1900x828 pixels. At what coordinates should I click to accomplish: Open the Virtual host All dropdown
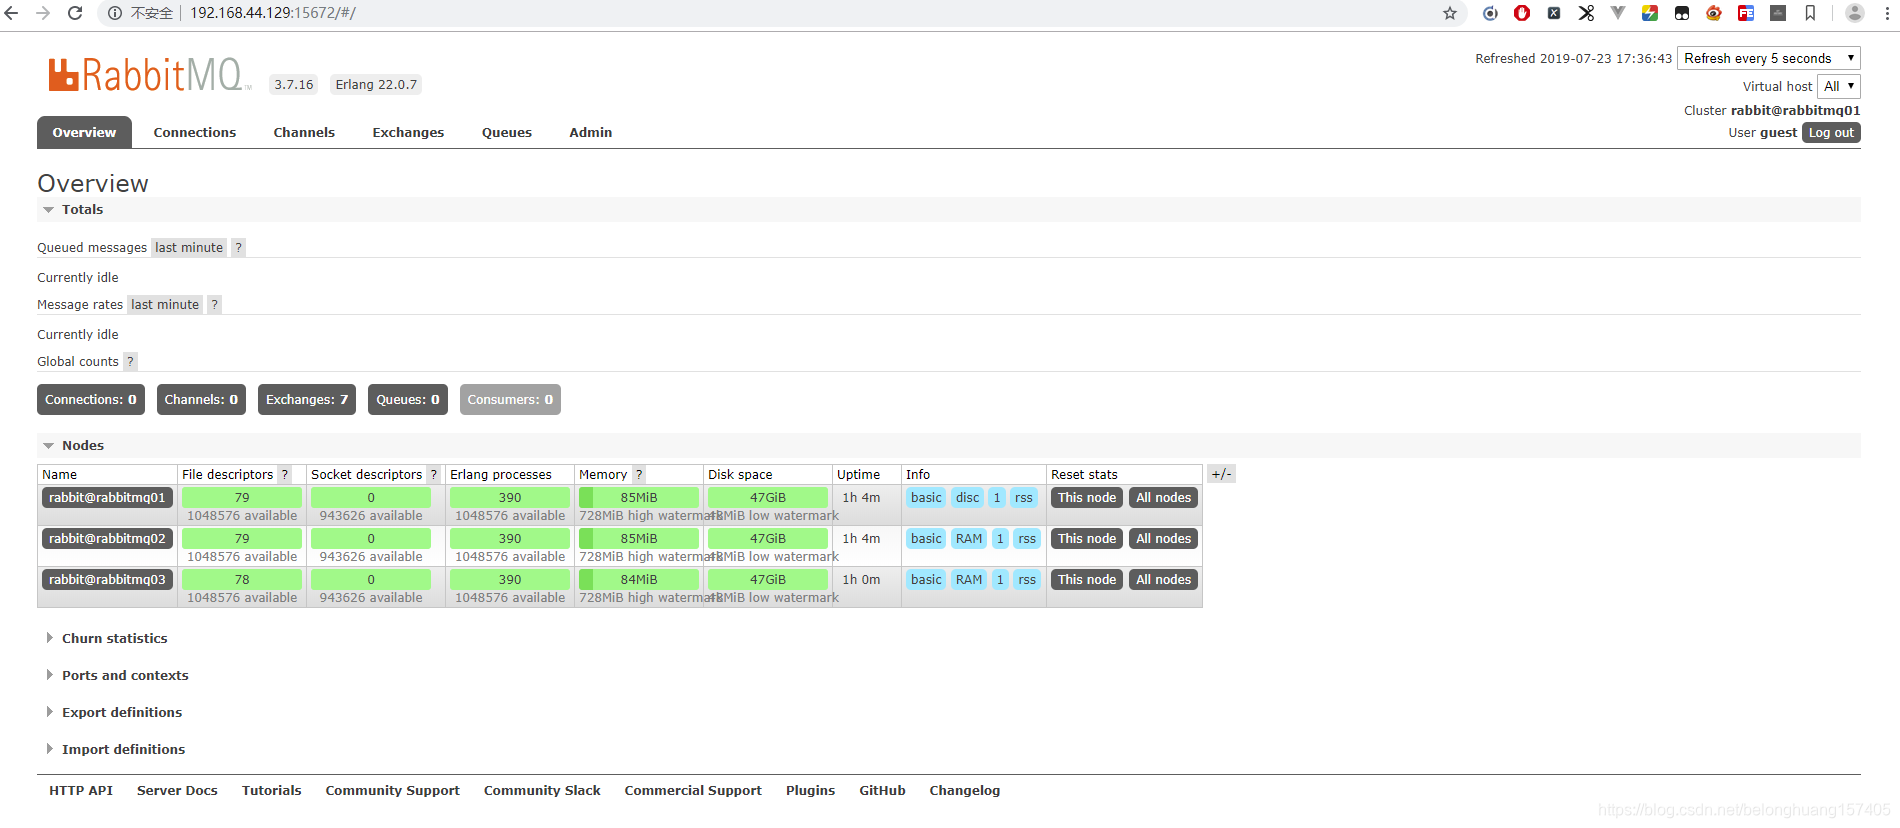coord(1838,86)
